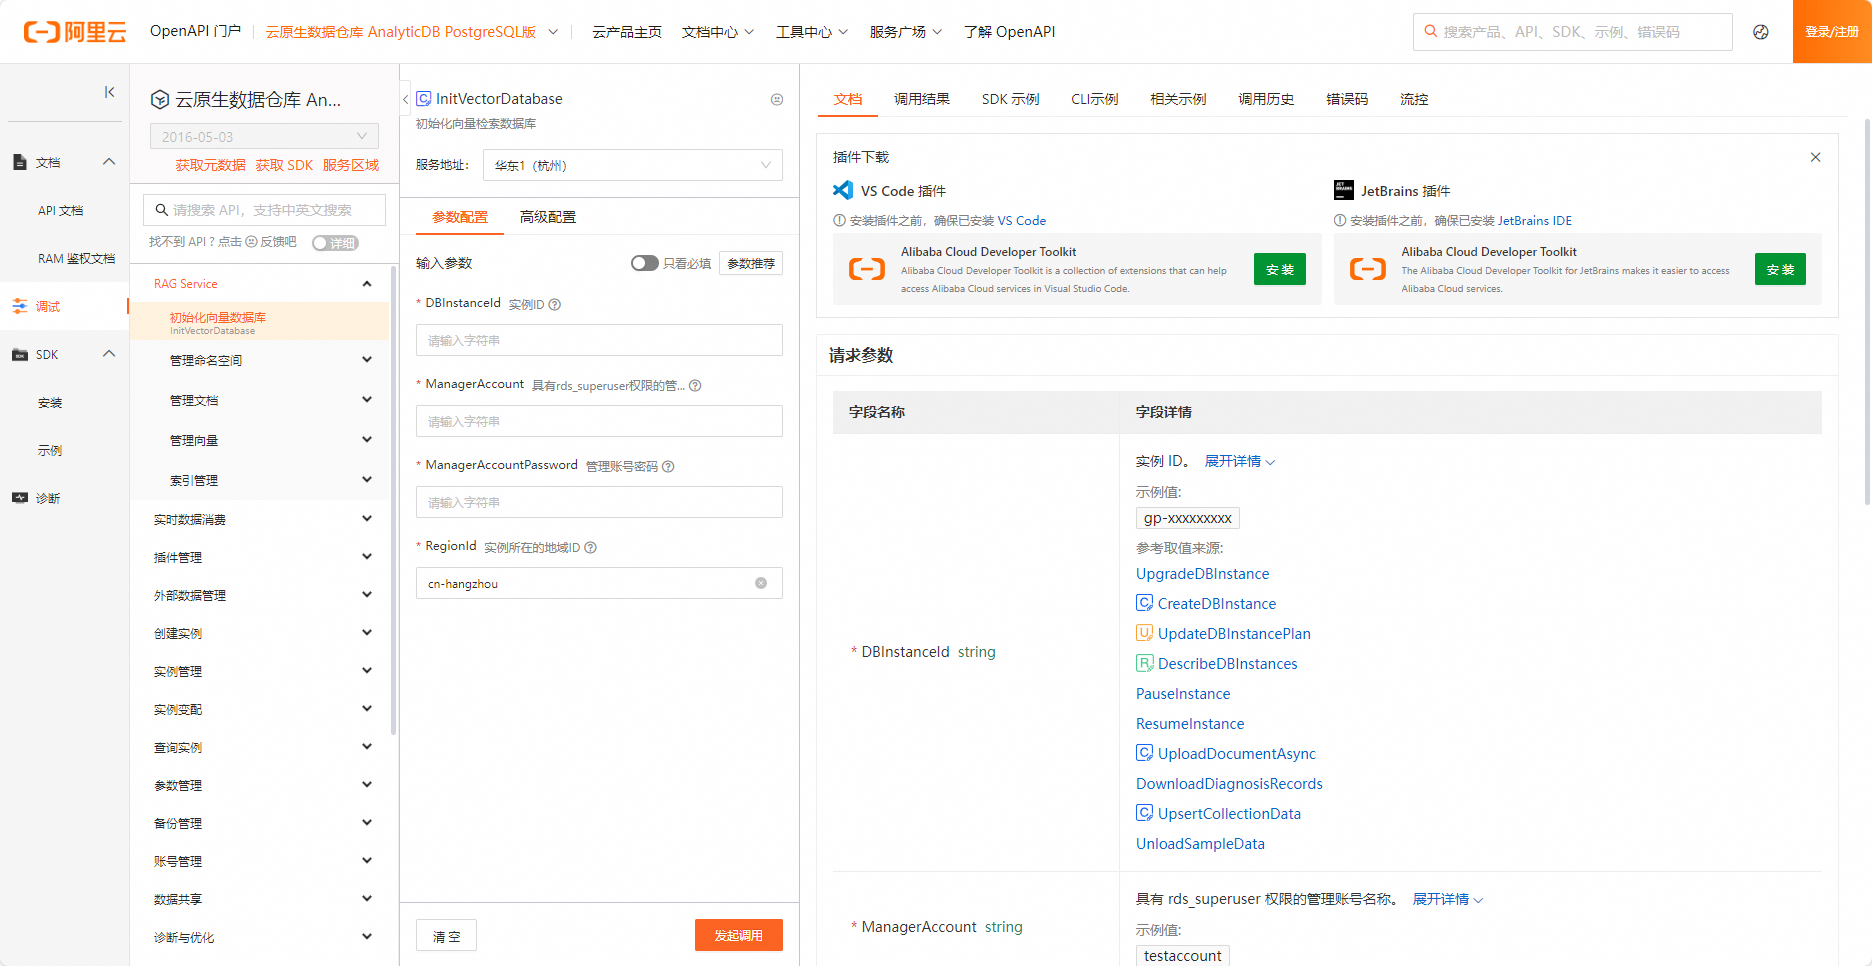Close the 插件下载 panel
1872x966 pixels.
[x=1815, y=157]
